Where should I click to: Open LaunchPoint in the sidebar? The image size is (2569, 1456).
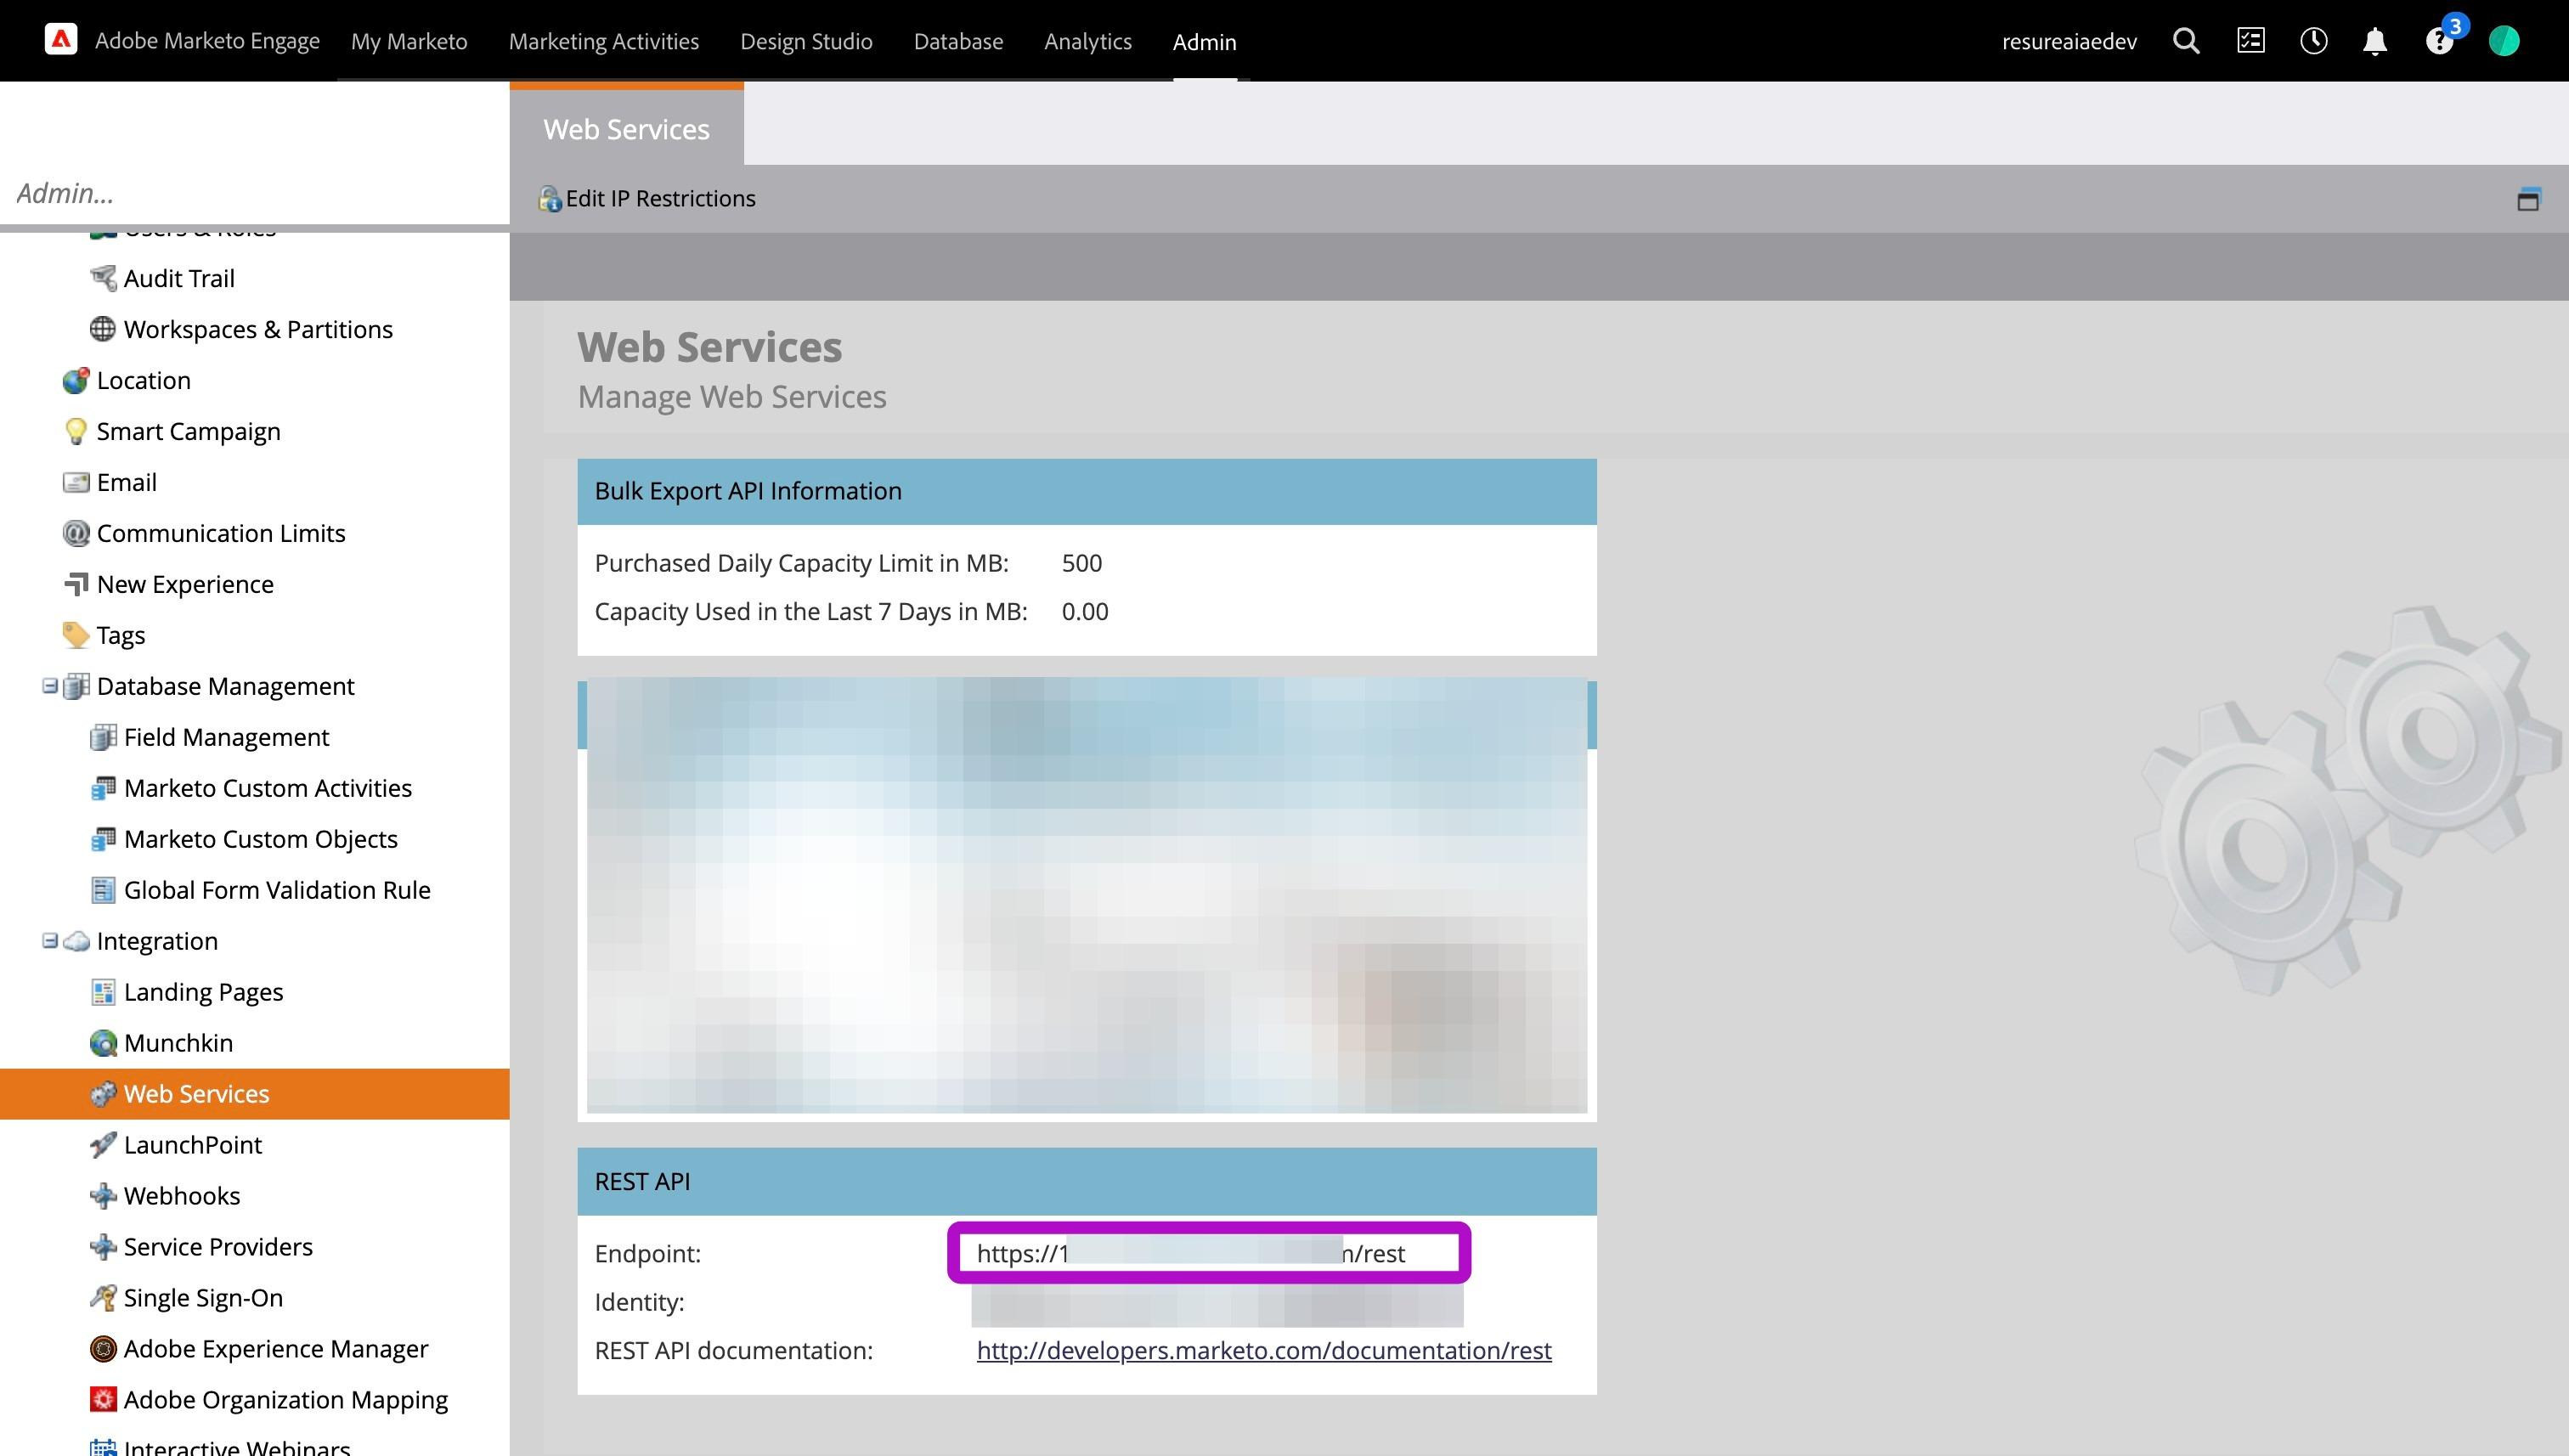pyautogui.click(x=192, y=1145)
